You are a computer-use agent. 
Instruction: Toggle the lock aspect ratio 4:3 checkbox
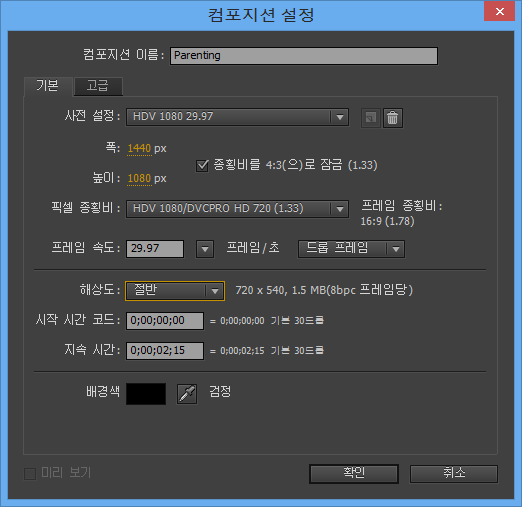202,165
